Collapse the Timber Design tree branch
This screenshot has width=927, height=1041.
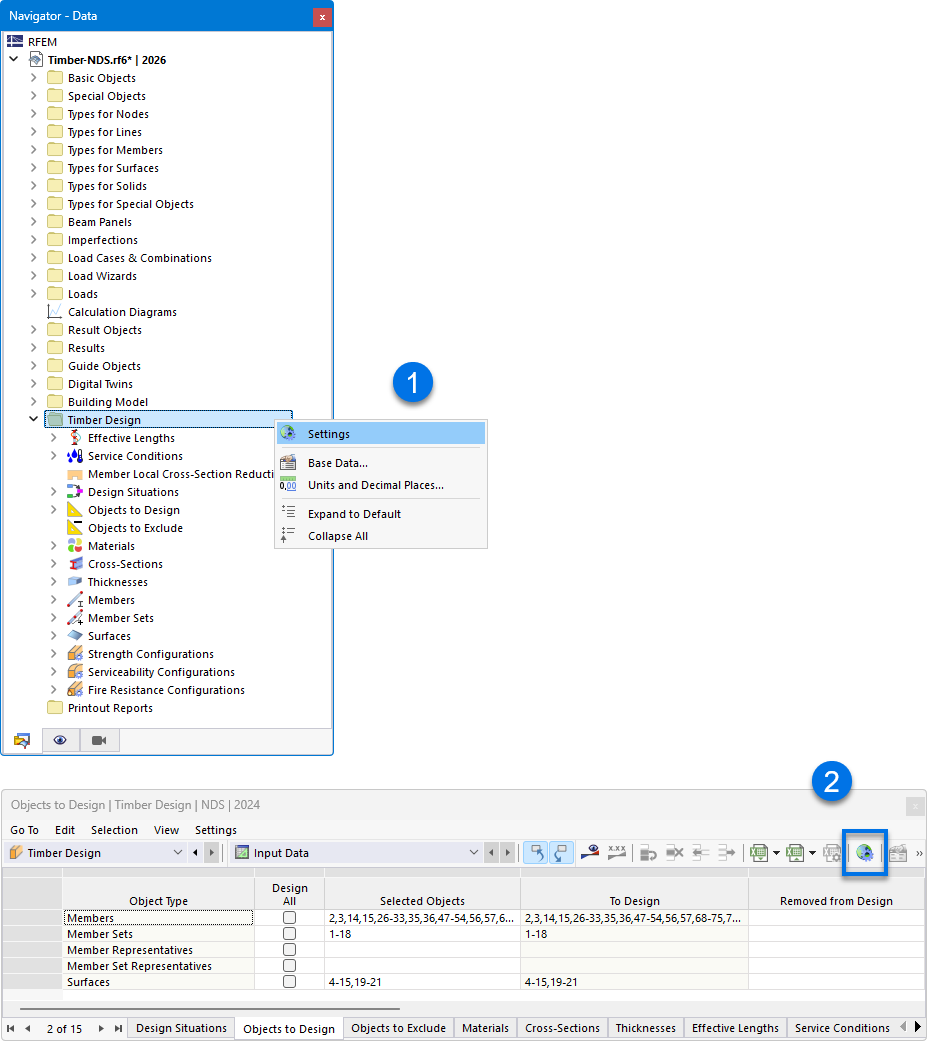pyautogui.click(x=33, y=419)
